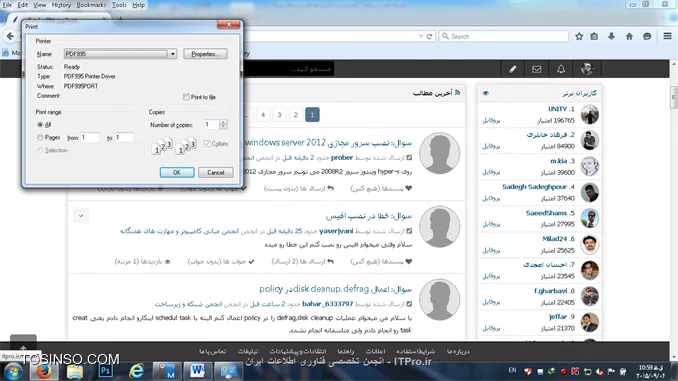Enable the Print to file checkbox

click(186, 97)
